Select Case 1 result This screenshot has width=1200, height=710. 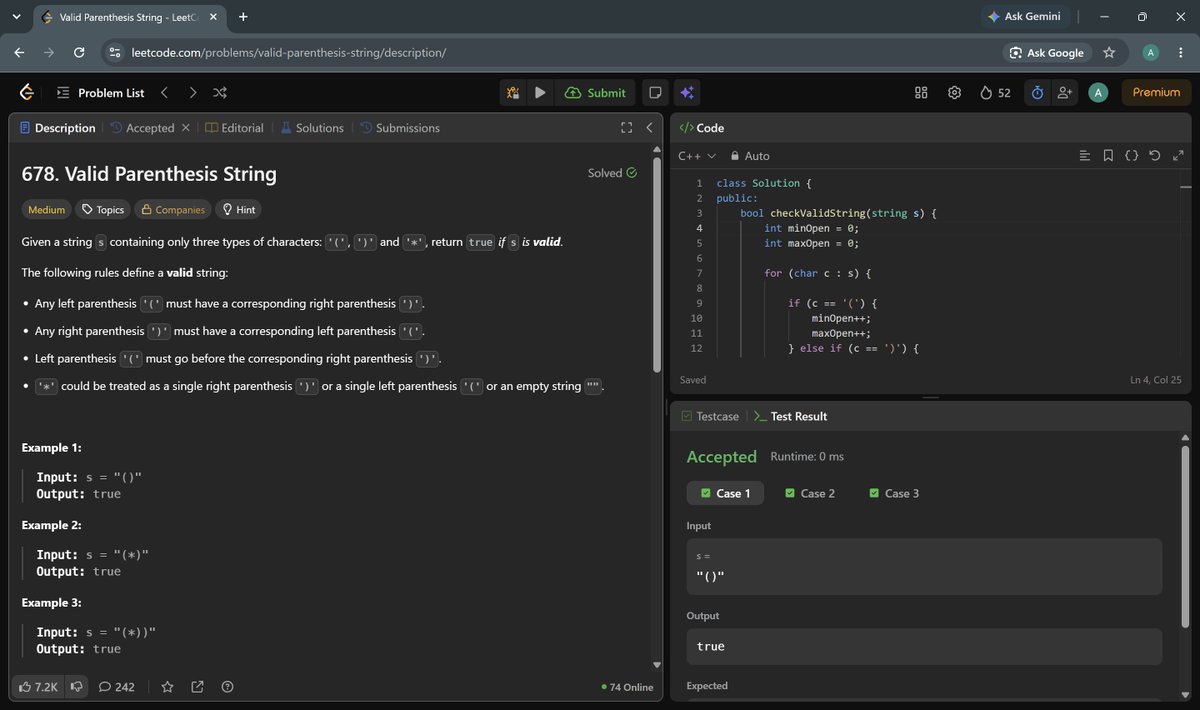[x=725, y=493]
